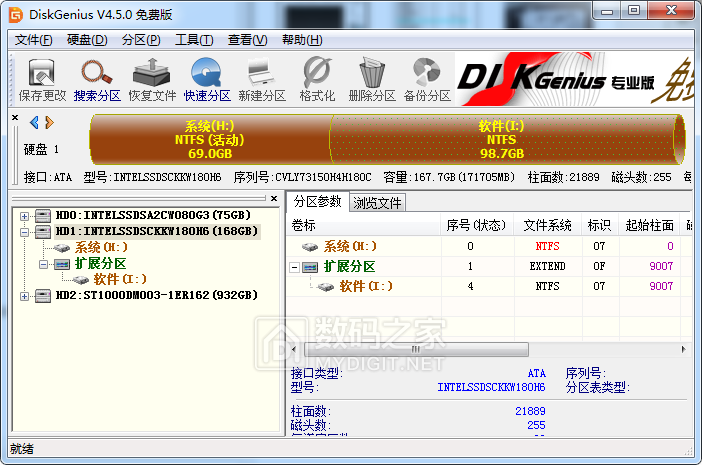Click cylinder count 21889 in details
The height and width of the screenshot is (465, 702).
[x=530, y=411]
